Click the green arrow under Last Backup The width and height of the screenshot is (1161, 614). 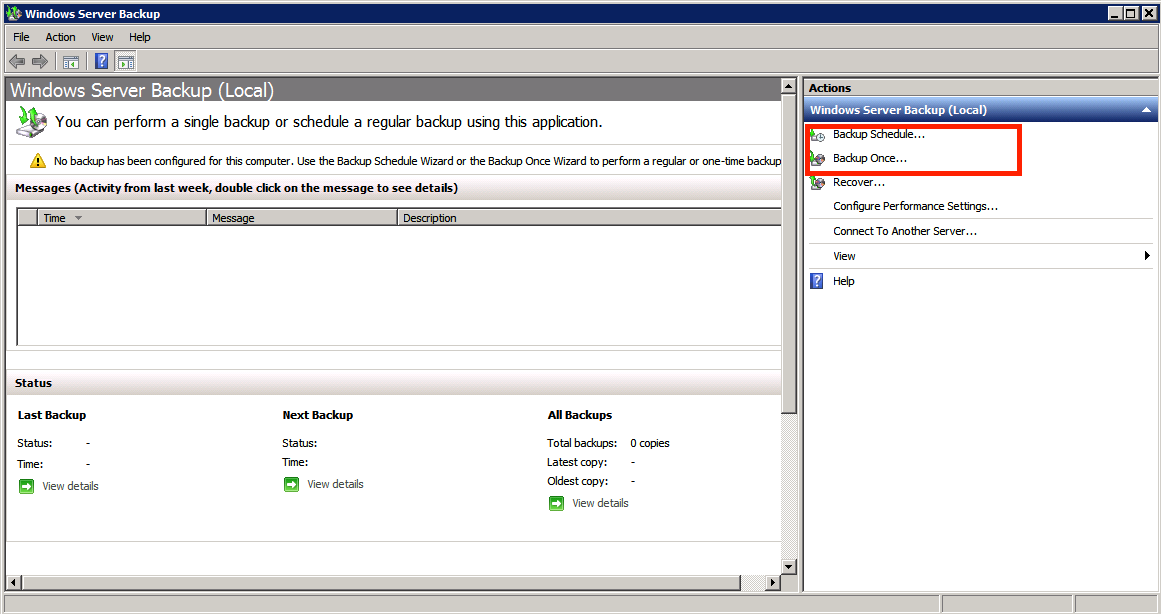coord(27,487)
